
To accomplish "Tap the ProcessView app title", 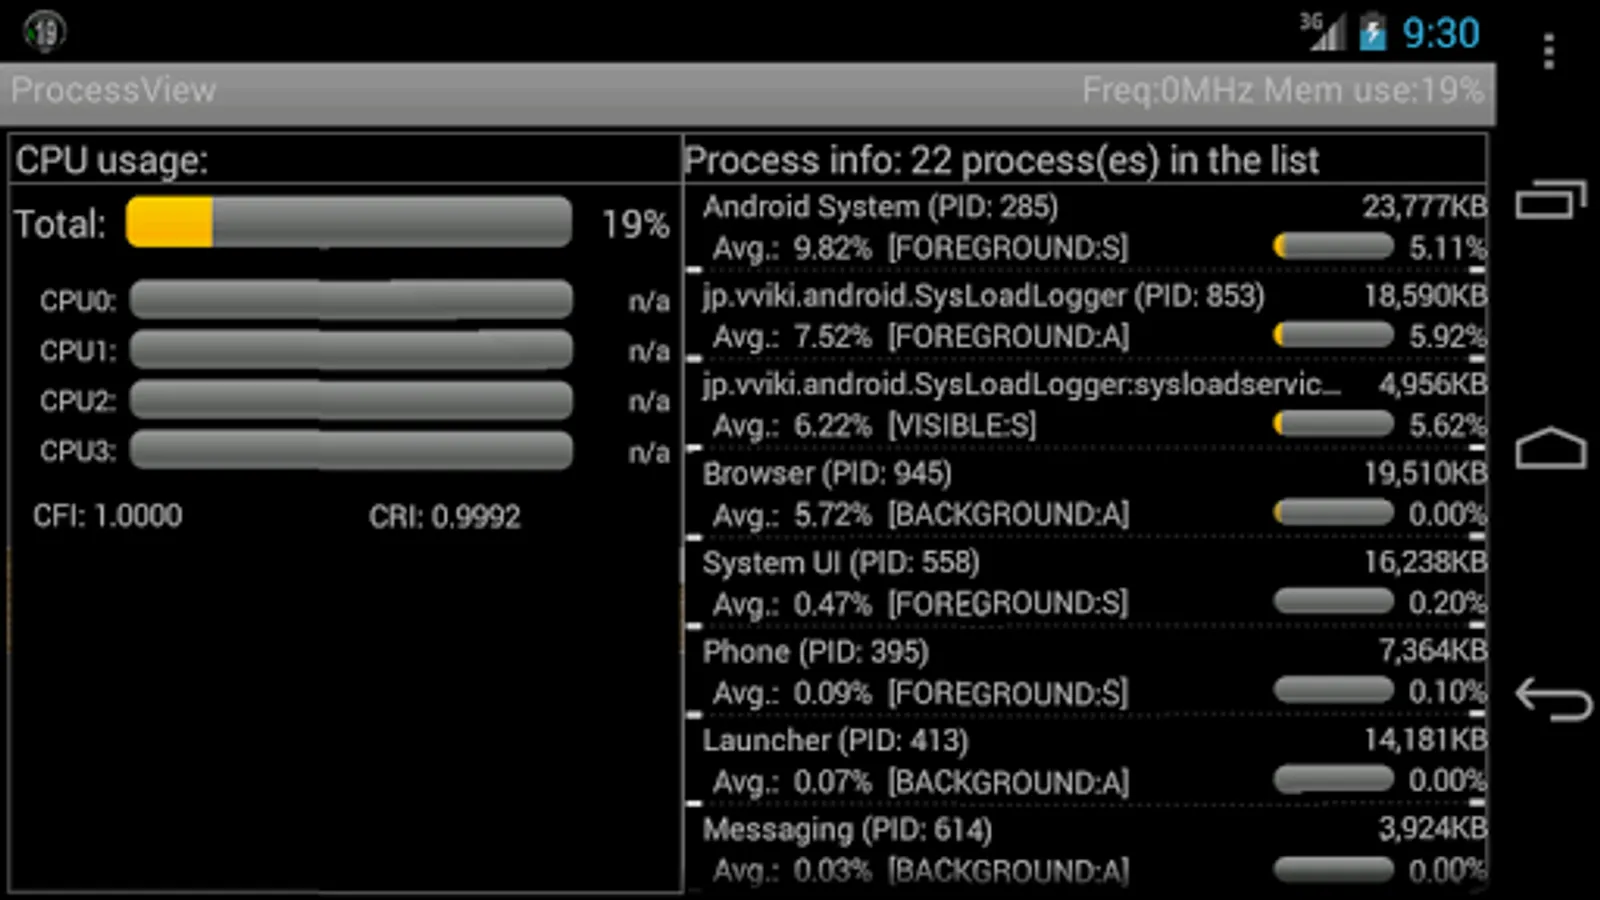I will point(113,90).
